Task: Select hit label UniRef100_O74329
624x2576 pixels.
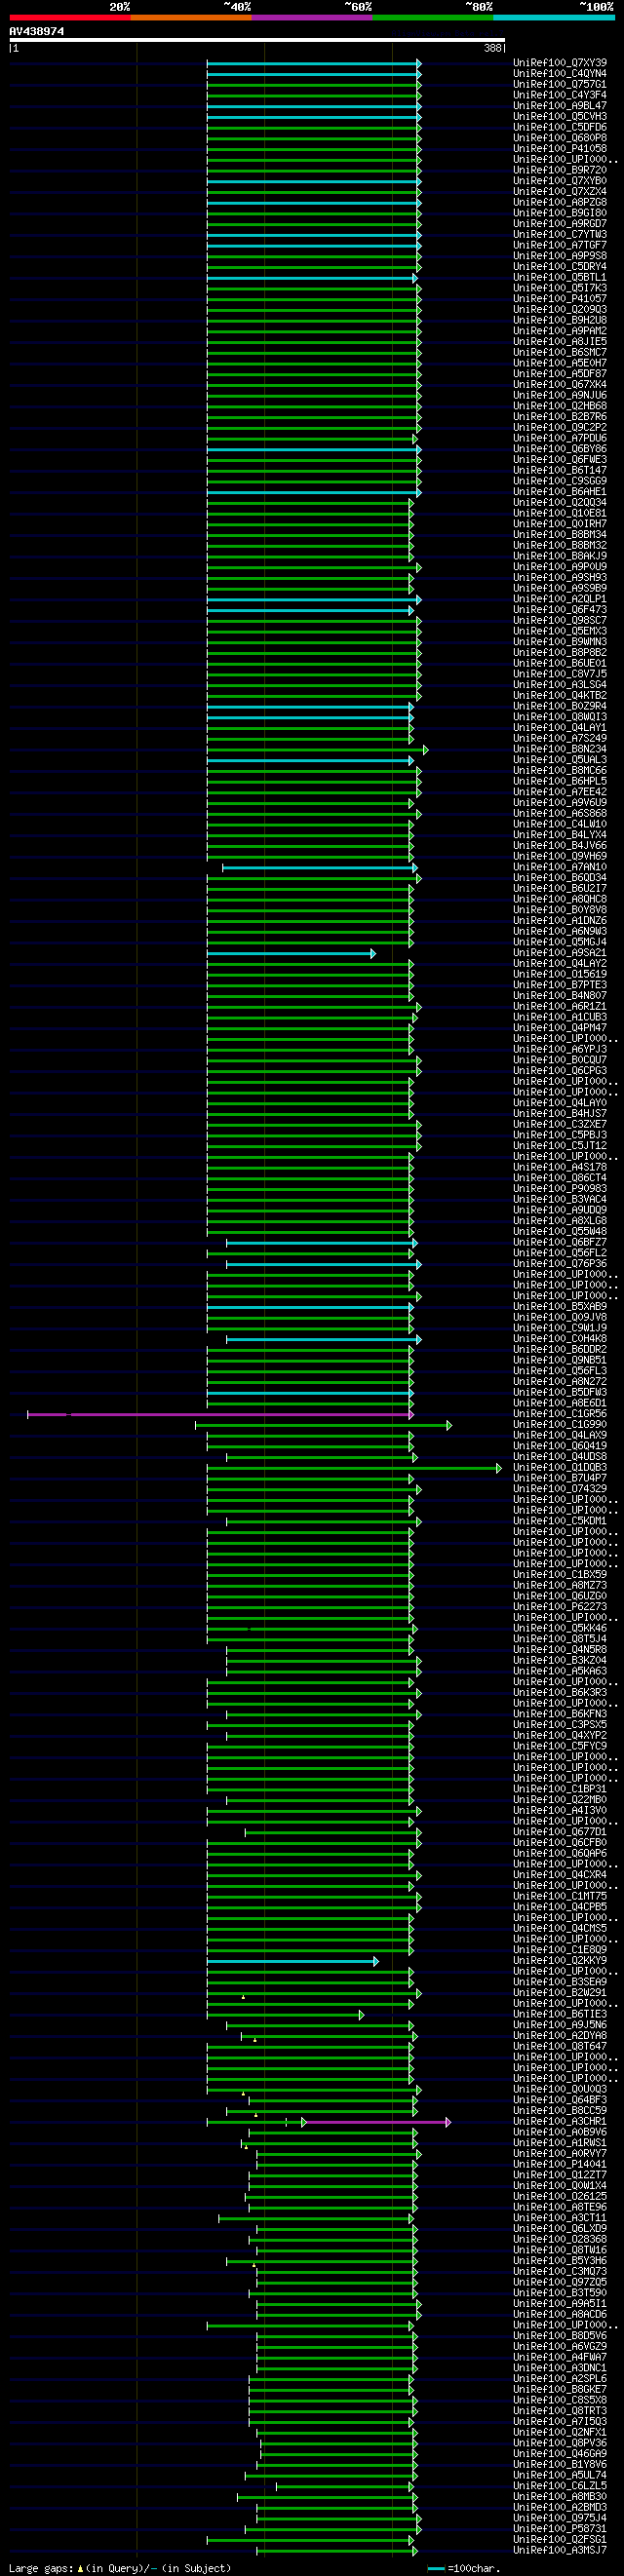Action: (560, 1490)
